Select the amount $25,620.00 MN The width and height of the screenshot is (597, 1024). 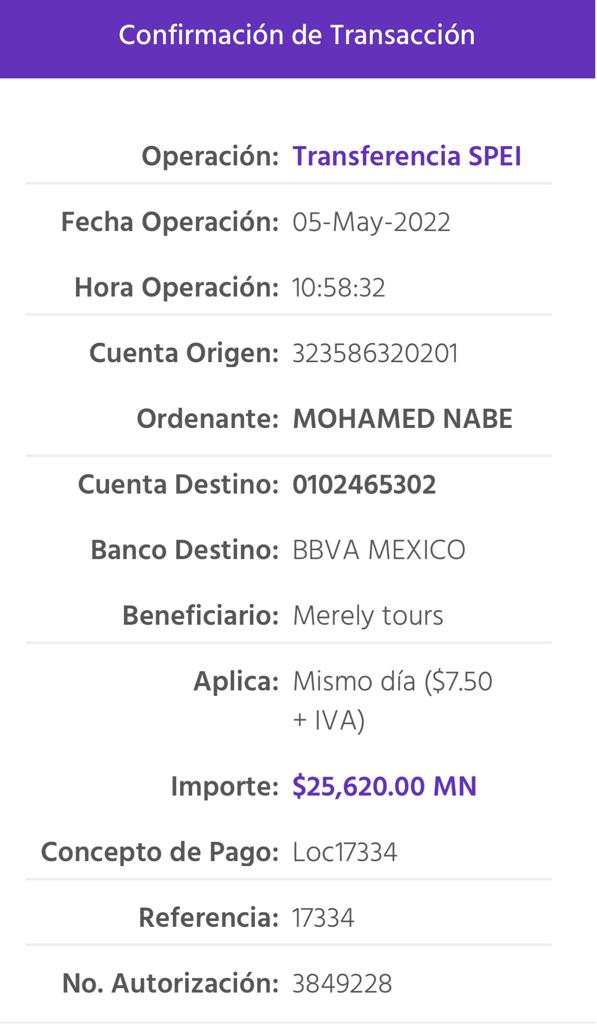(384, 786)
